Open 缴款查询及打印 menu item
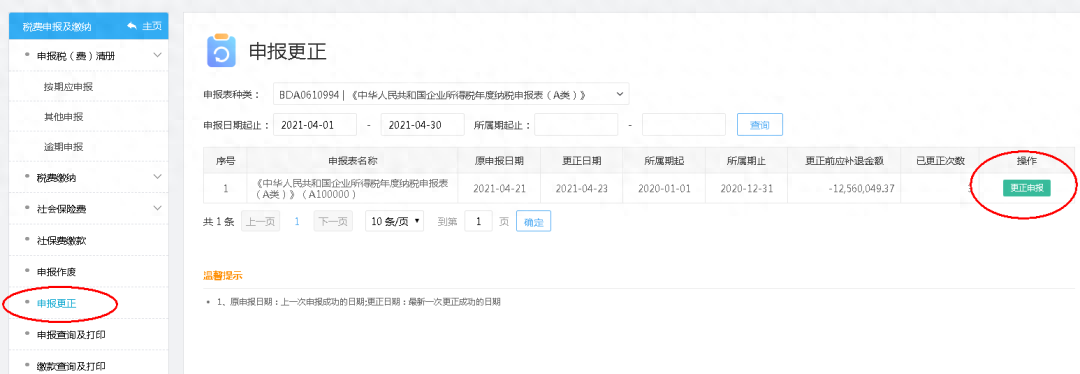Screen dimensions: 1080x374 (x=71, y=366)
